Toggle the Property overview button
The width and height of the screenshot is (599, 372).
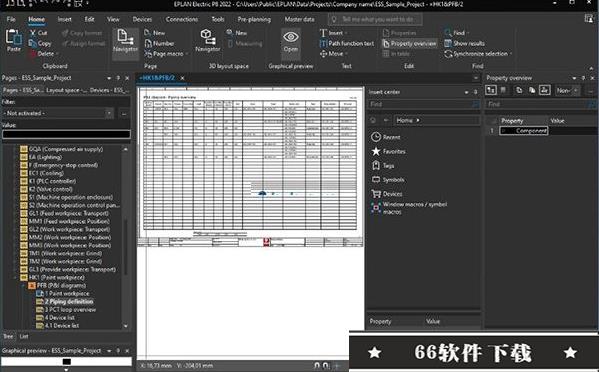pyautogui.click(x=410, y=44)
